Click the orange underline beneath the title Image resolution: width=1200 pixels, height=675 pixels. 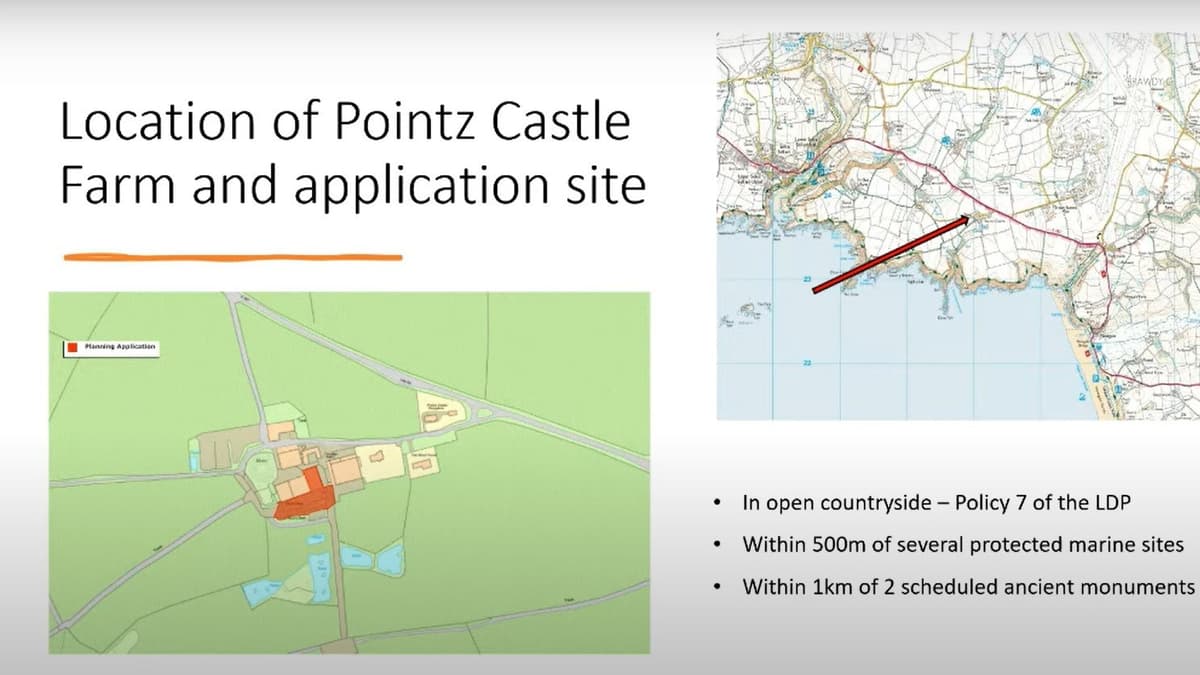(230, 258)
